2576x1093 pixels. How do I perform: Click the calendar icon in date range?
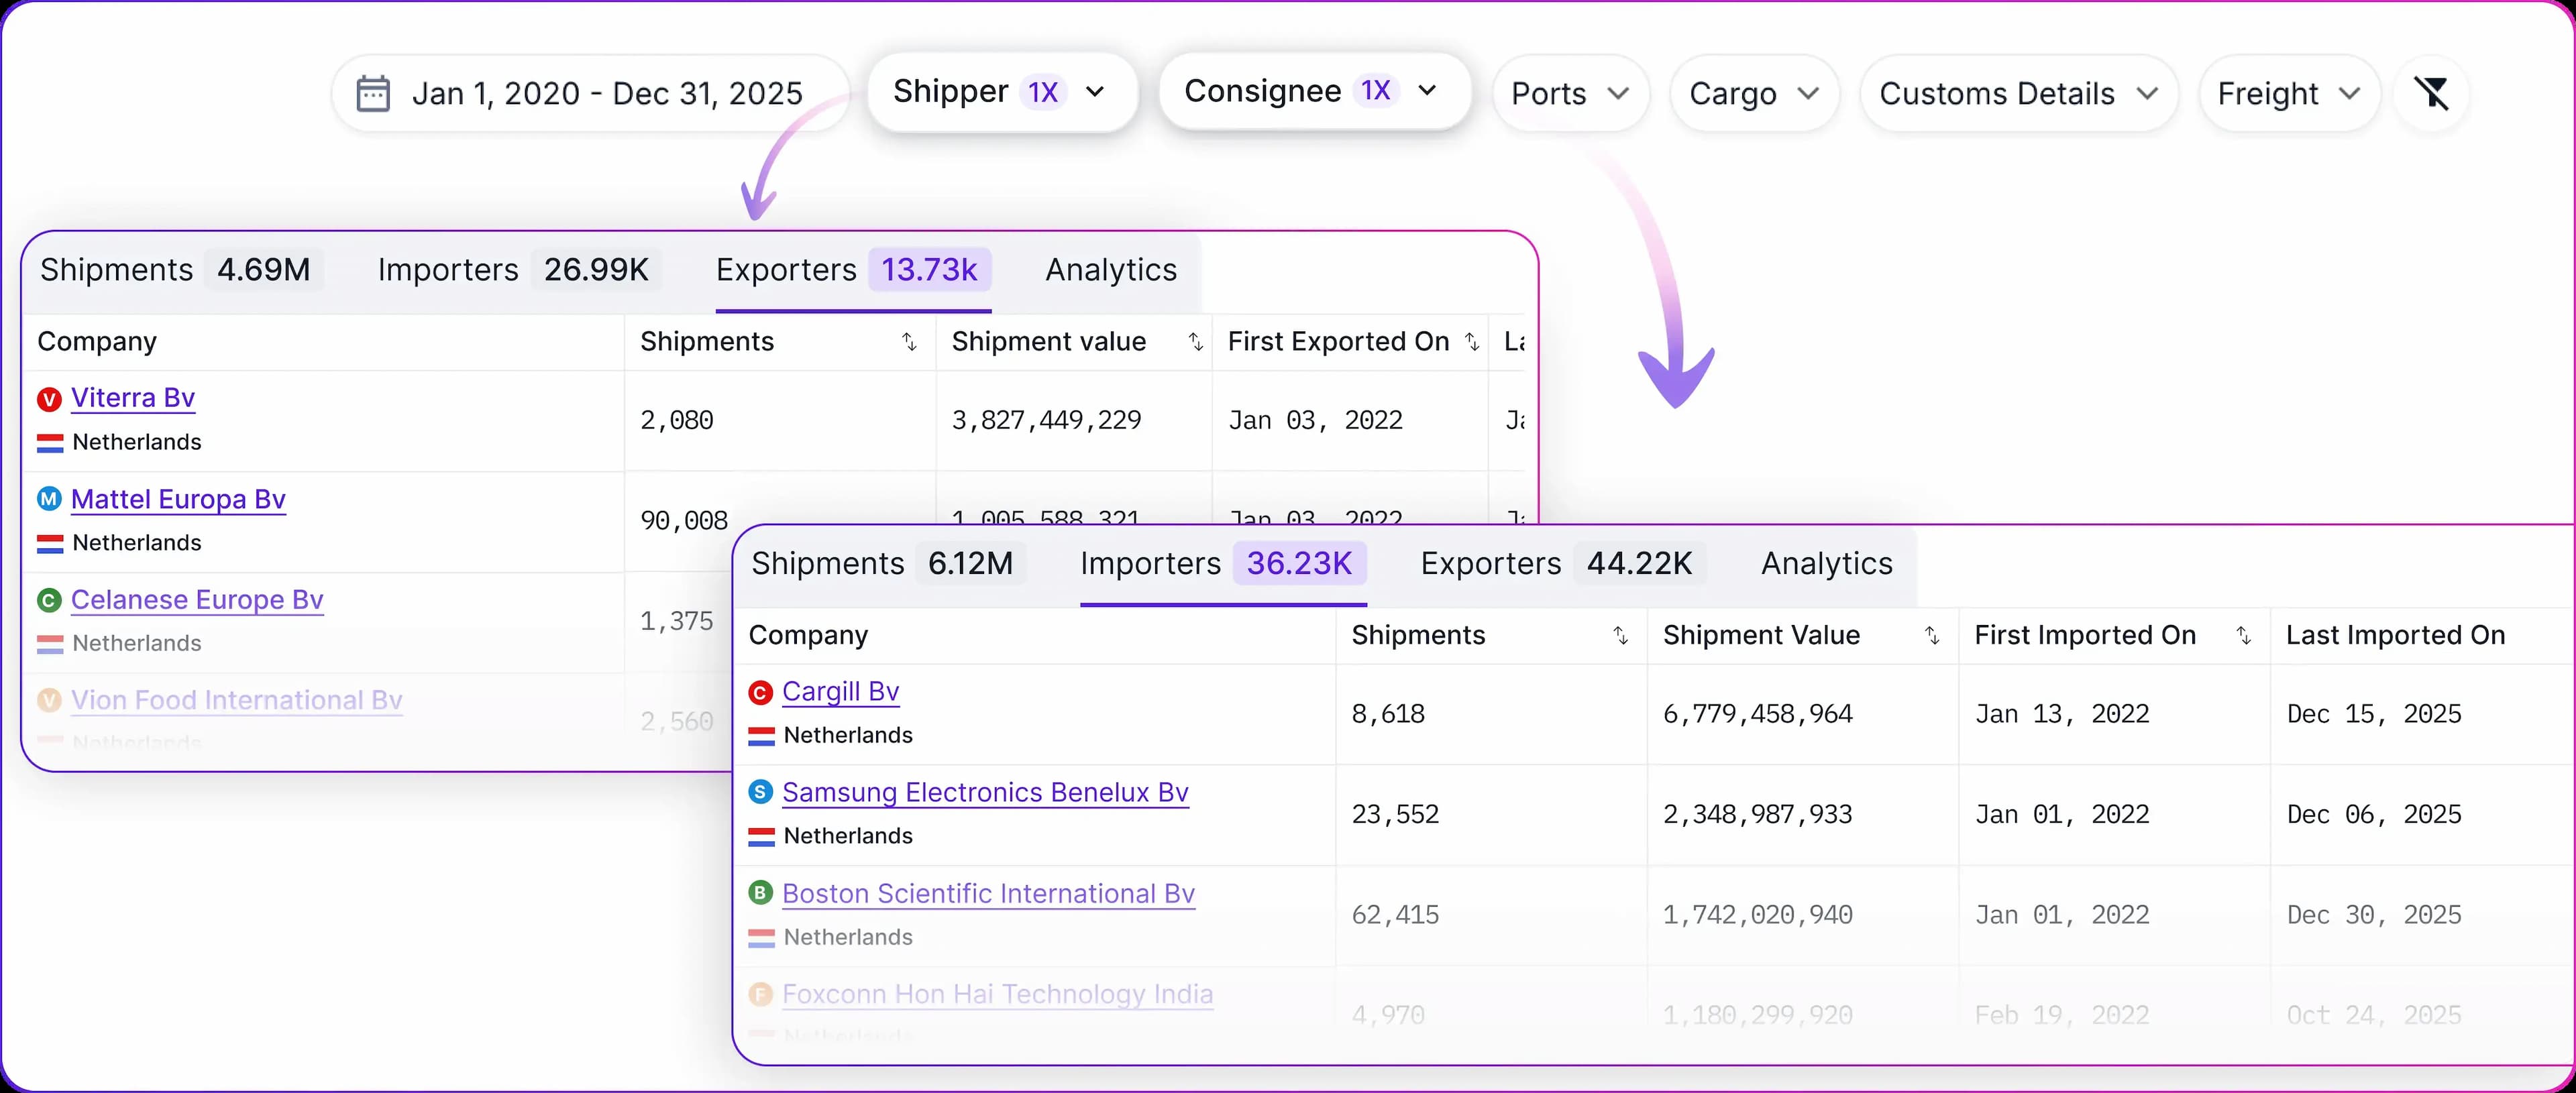[x=373, y=93]
